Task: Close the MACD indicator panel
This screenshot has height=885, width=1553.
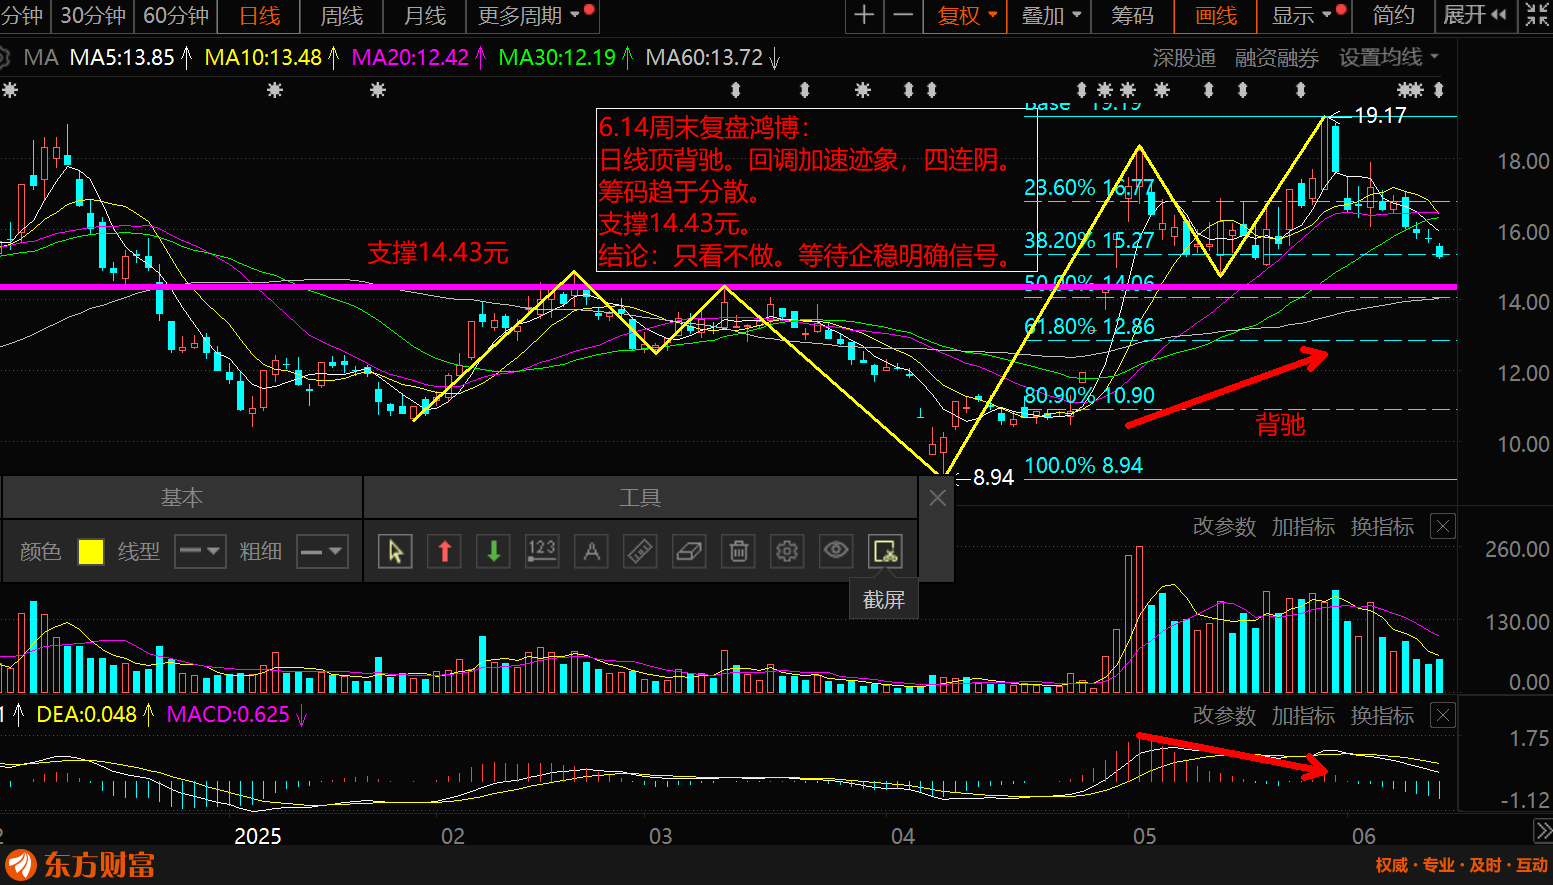Action: [1442, 716]
